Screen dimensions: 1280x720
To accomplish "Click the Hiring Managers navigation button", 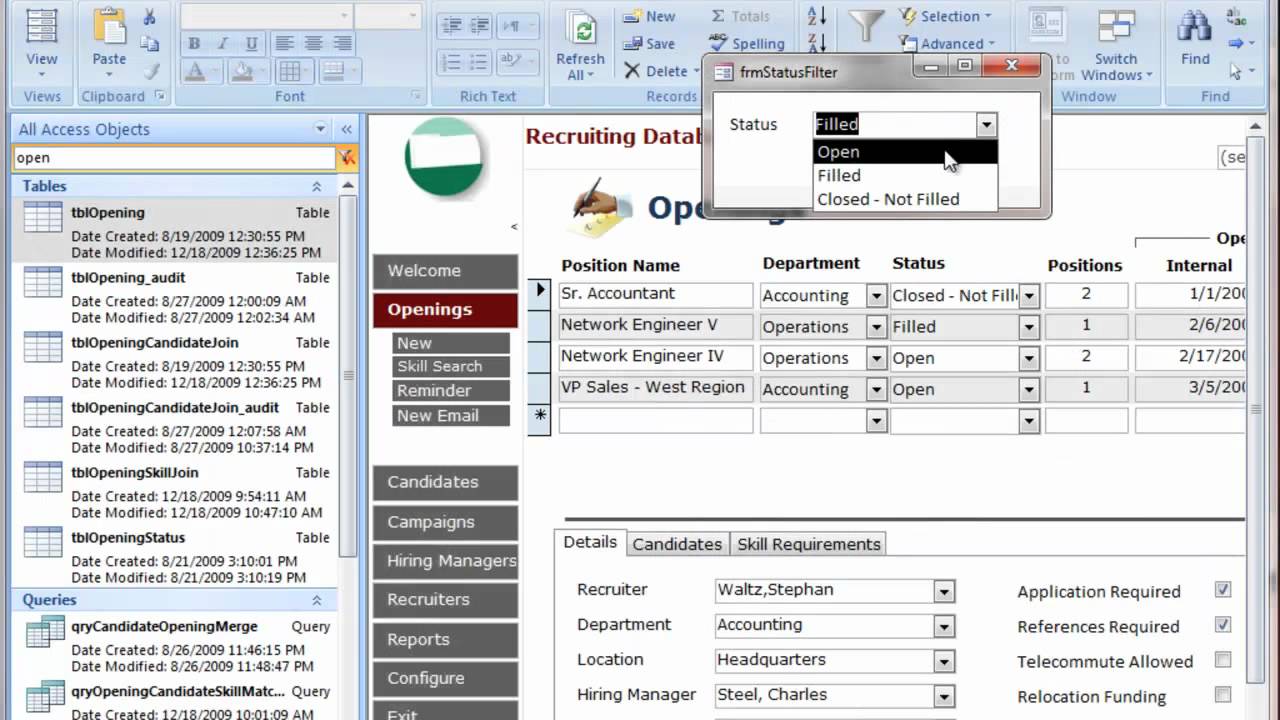I will tap(445, 561).
